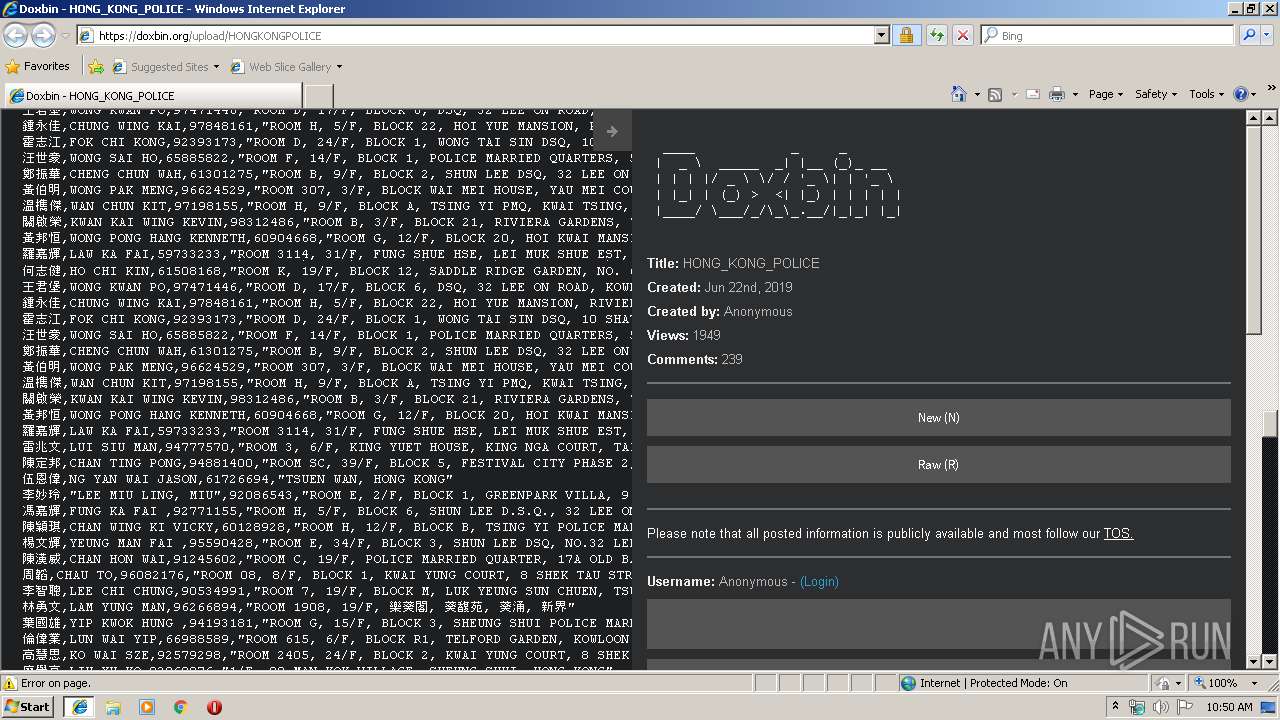The image size is (1280, 720).
Task: Click the Error on page warning icon
Action: (x=10, y=683)
